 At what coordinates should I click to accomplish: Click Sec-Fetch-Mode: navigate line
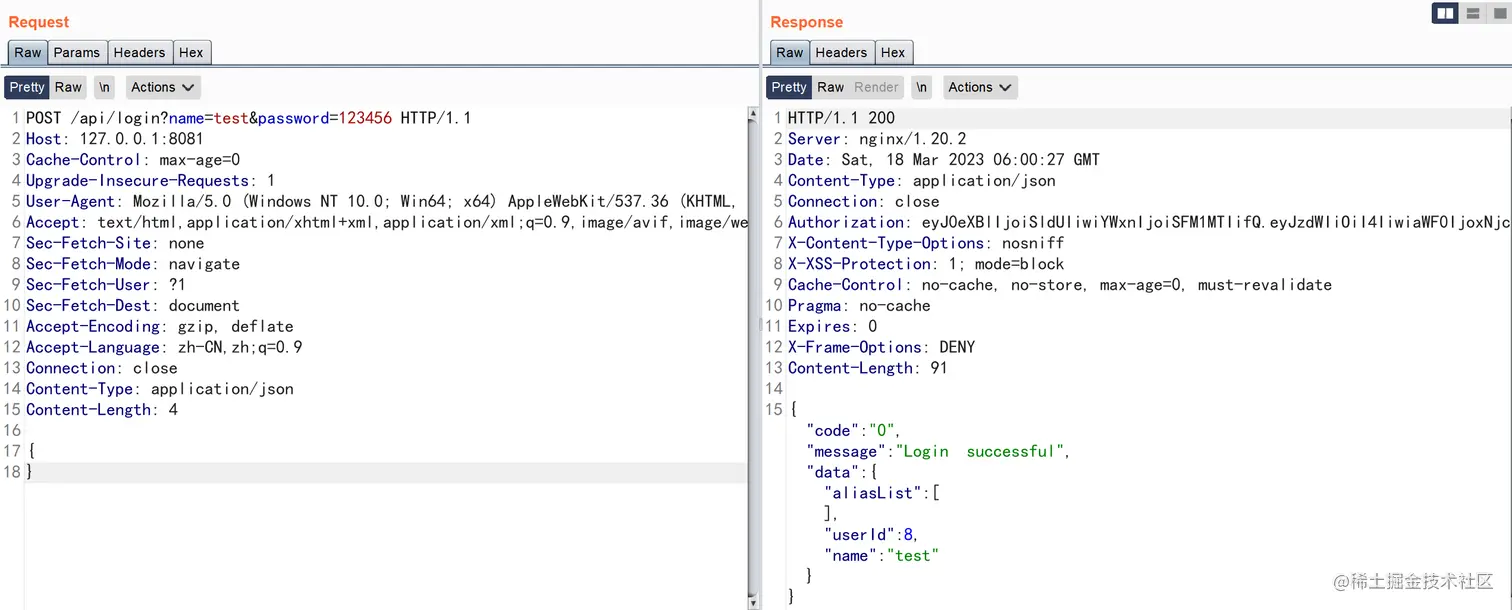pos(133,264)
